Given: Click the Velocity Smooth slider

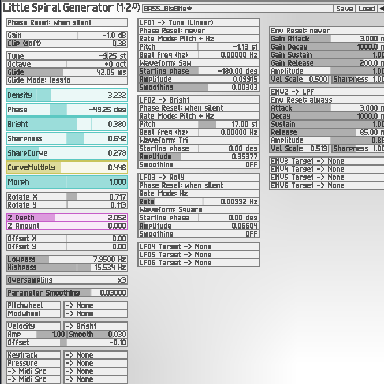Looking at the screenshot, I should click(x=97, y=334).
